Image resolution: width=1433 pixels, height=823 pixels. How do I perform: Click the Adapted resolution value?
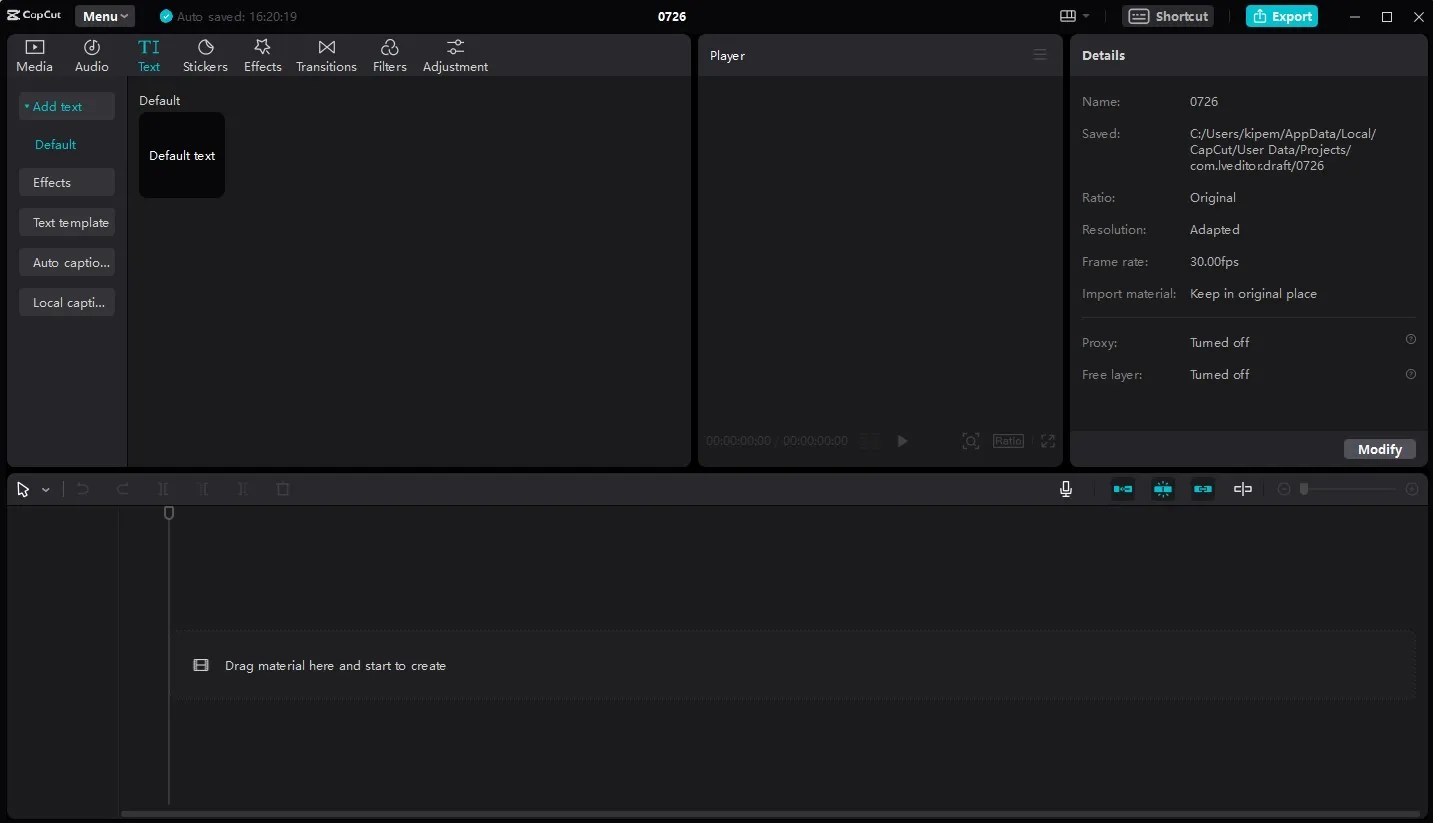1214,229
